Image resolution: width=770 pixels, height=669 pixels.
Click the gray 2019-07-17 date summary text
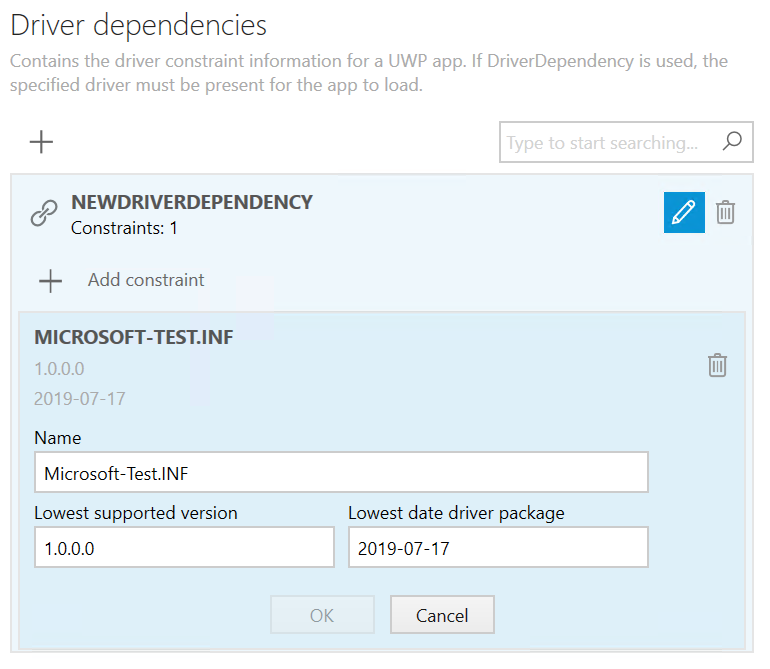click(x=80, y=399)
